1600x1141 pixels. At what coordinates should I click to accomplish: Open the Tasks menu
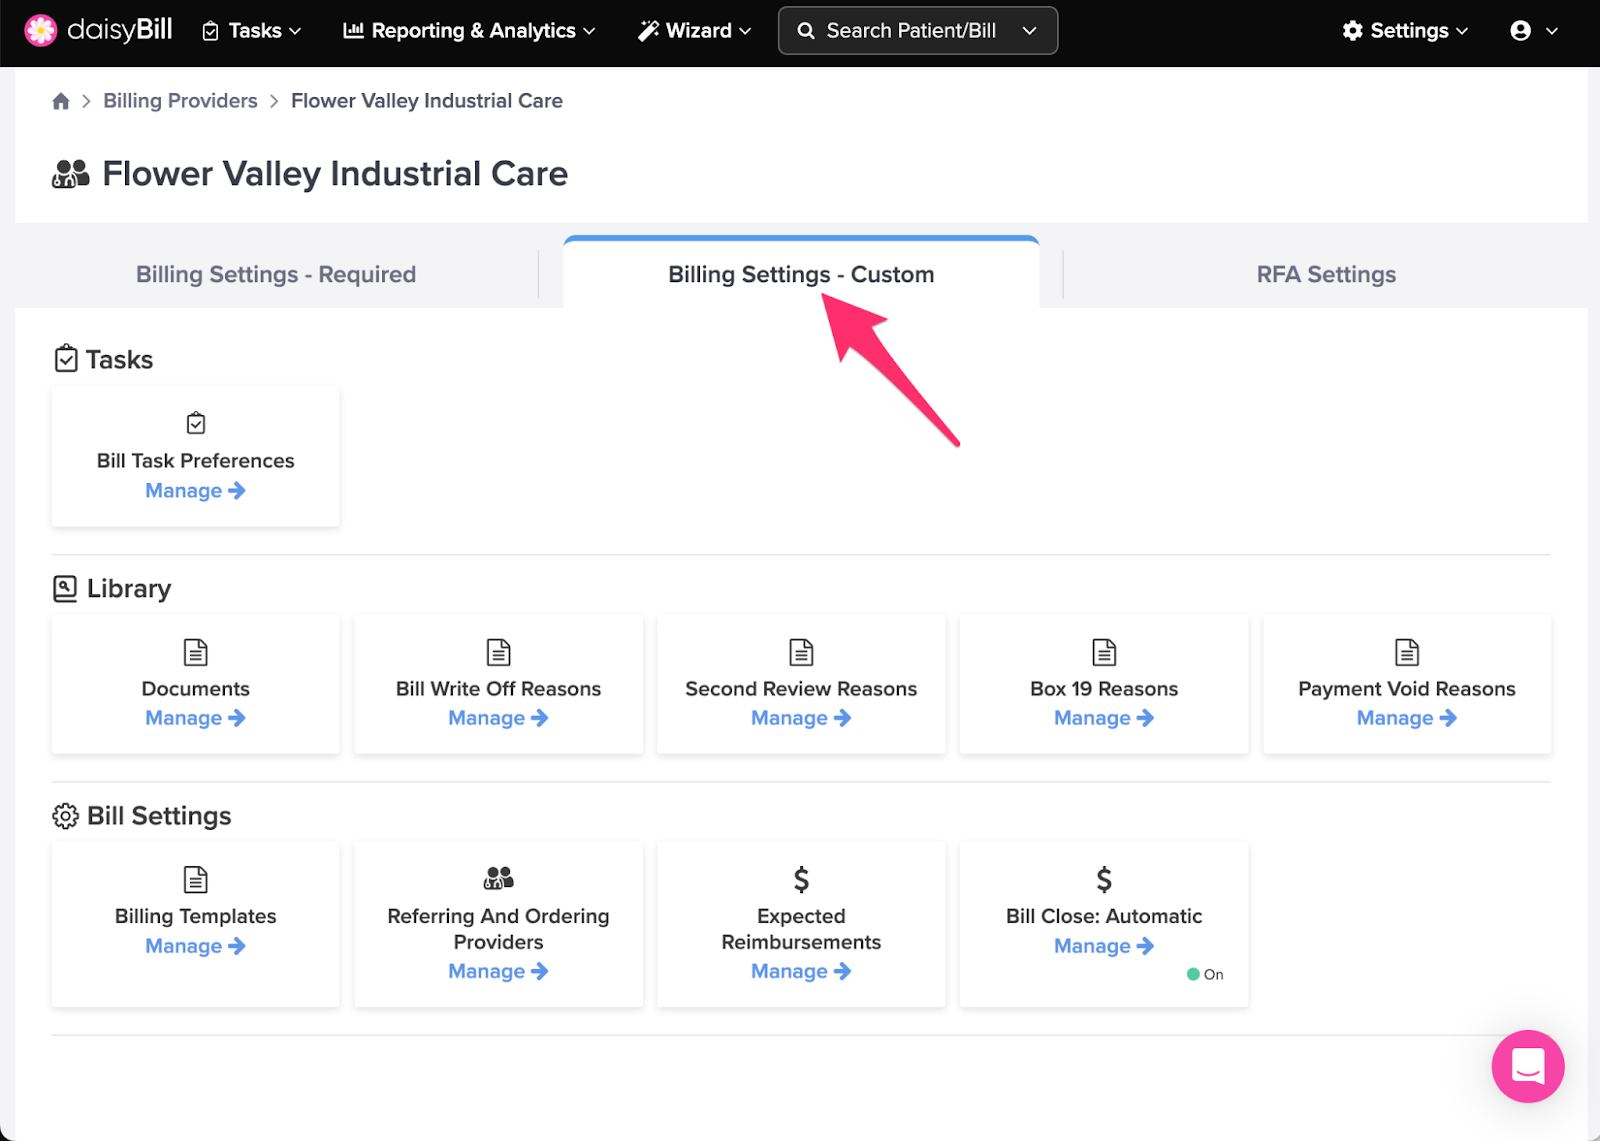(251, 31)
